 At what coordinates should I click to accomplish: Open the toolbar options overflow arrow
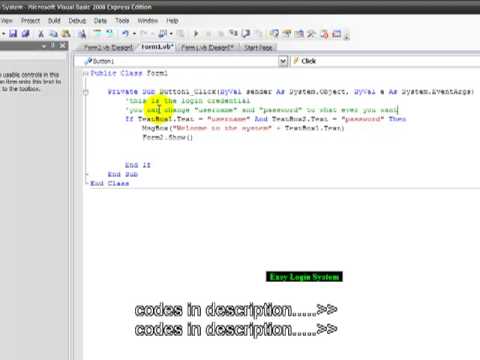(x=347, y=35)
